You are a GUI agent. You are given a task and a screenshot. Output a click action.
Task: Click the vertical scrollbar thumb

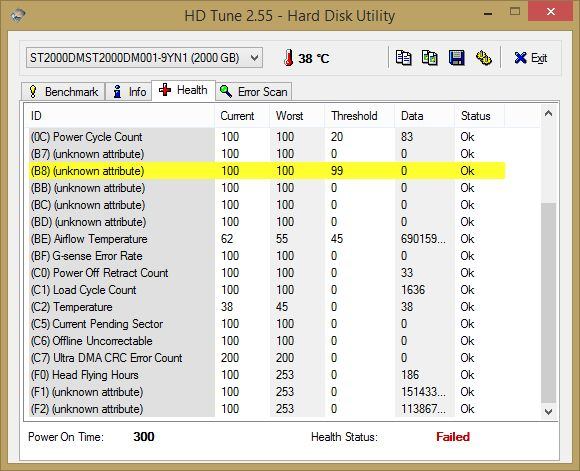click(x=549, y=303)
